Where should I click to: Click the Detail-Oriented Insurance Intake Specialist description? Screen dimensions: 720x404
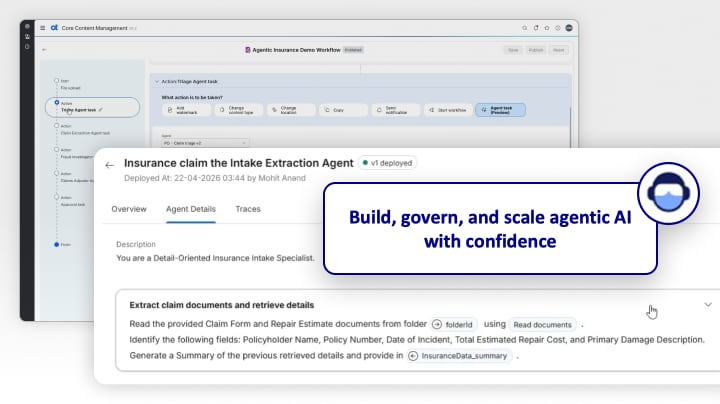[x=215, y=258]
